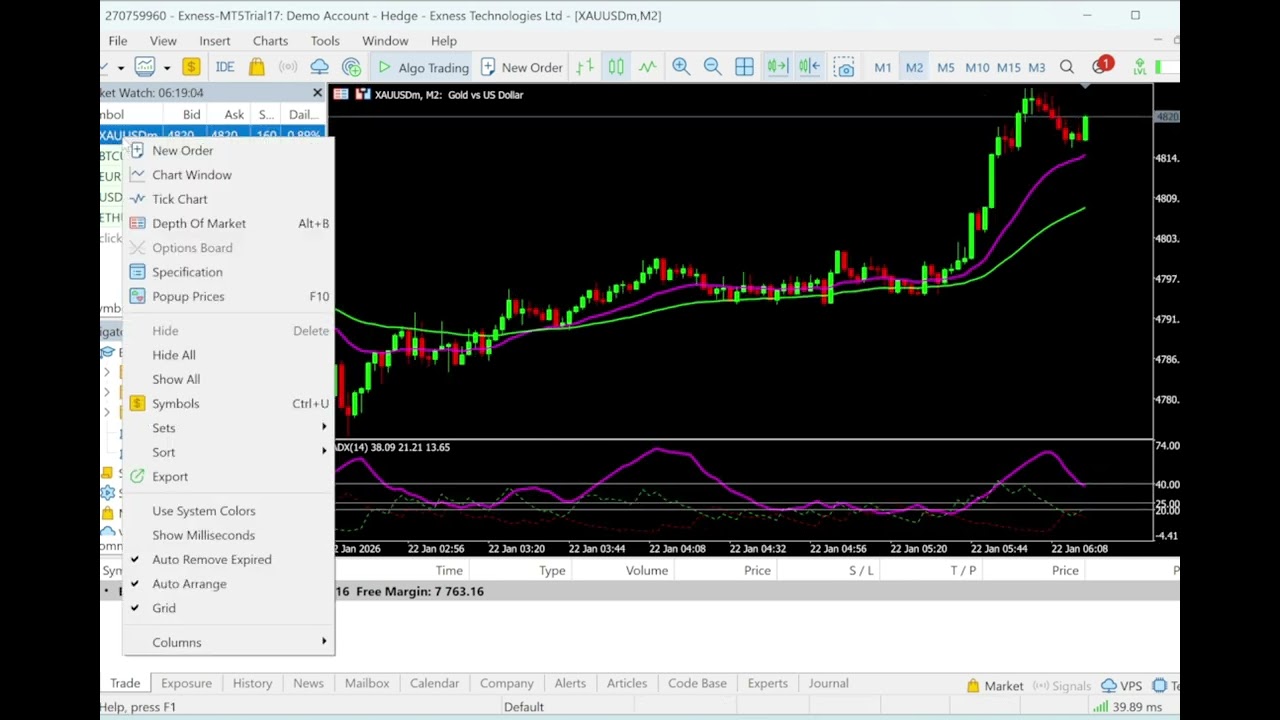This screenshot has height=720, width=1280.
Task: Click VPS in the status bar
Action: point(1121,686)
